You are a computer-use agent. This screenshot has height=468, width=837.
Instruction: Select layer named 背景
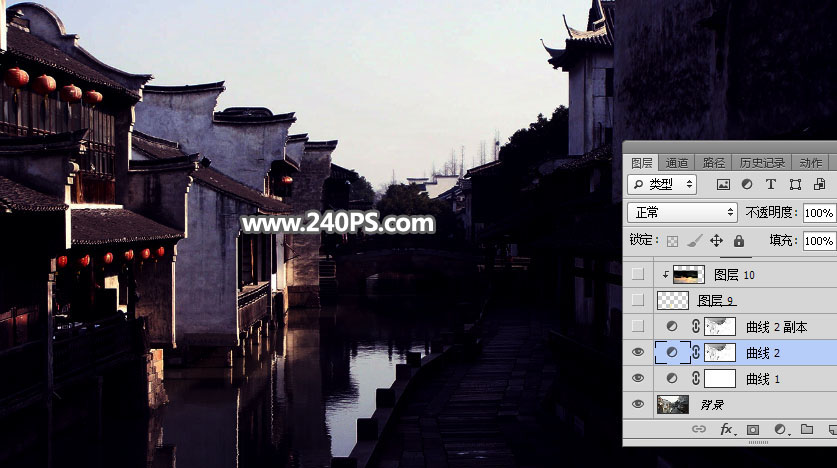coord(712,405)
